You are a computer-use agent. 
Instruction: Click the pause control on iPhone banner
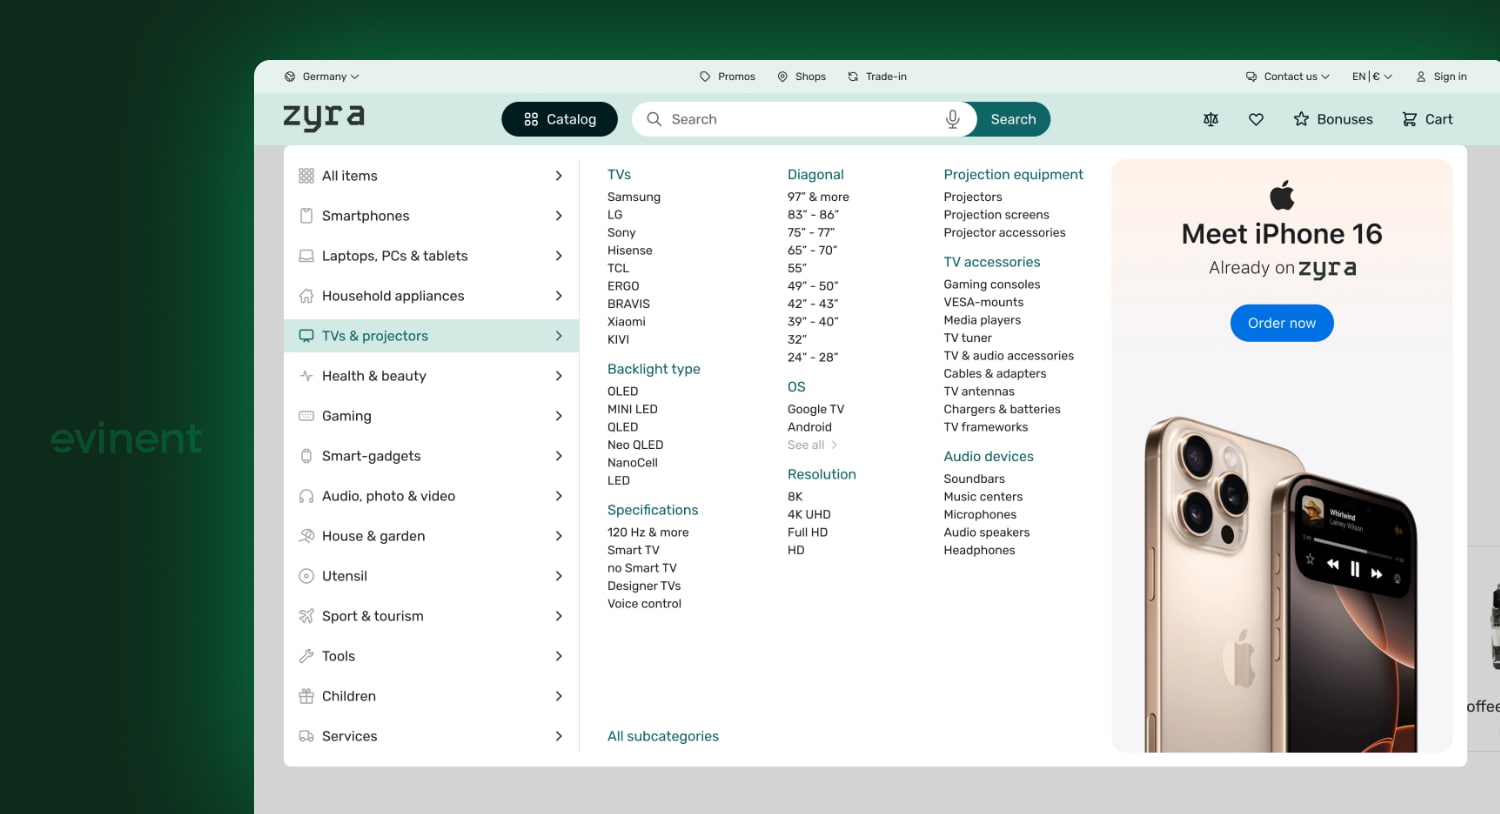coord(1354,569)
